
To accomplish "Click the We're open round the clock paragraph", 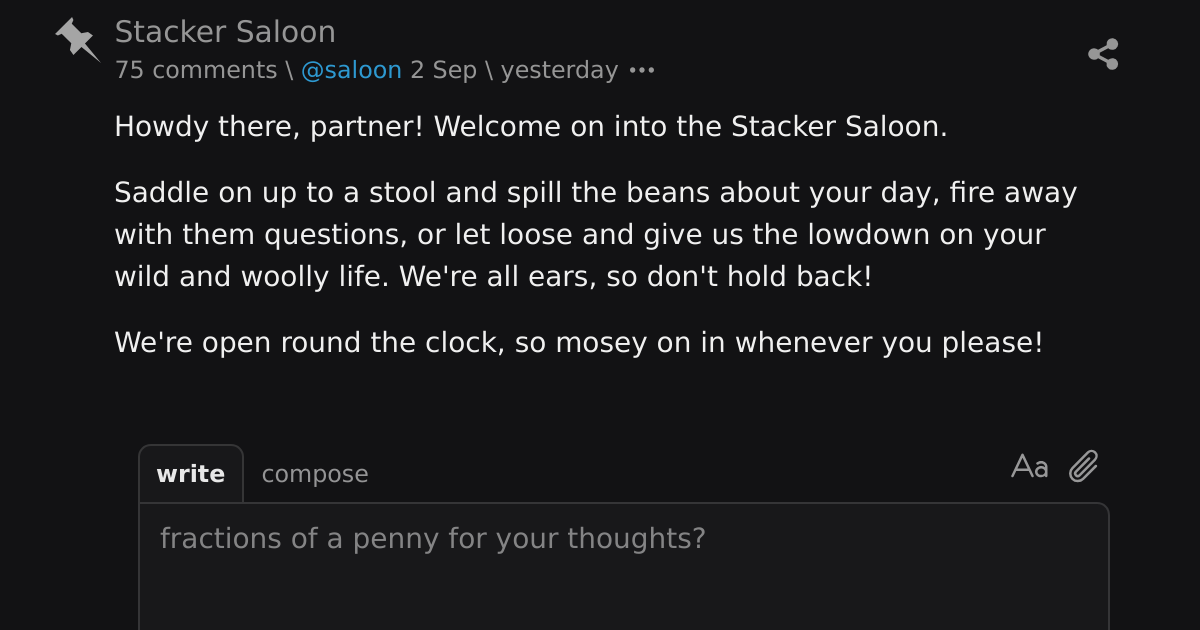I will coord(579,342).
